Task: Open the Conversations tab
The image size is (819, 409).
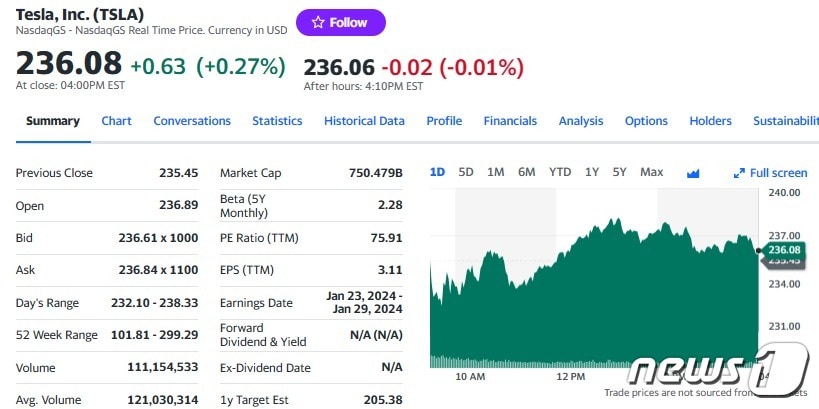Action: click(x=192, y=121)
